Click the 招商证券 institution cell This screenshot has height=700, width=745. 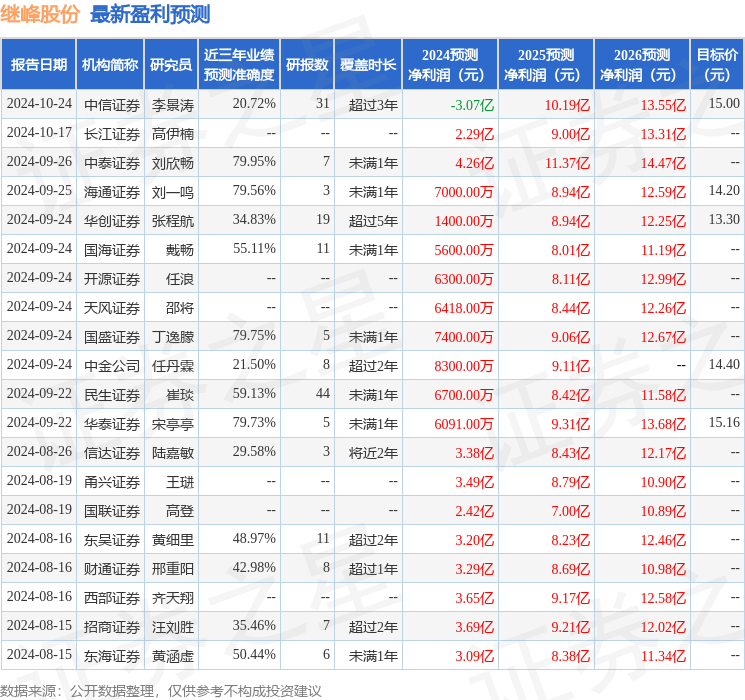pos(112,627)
